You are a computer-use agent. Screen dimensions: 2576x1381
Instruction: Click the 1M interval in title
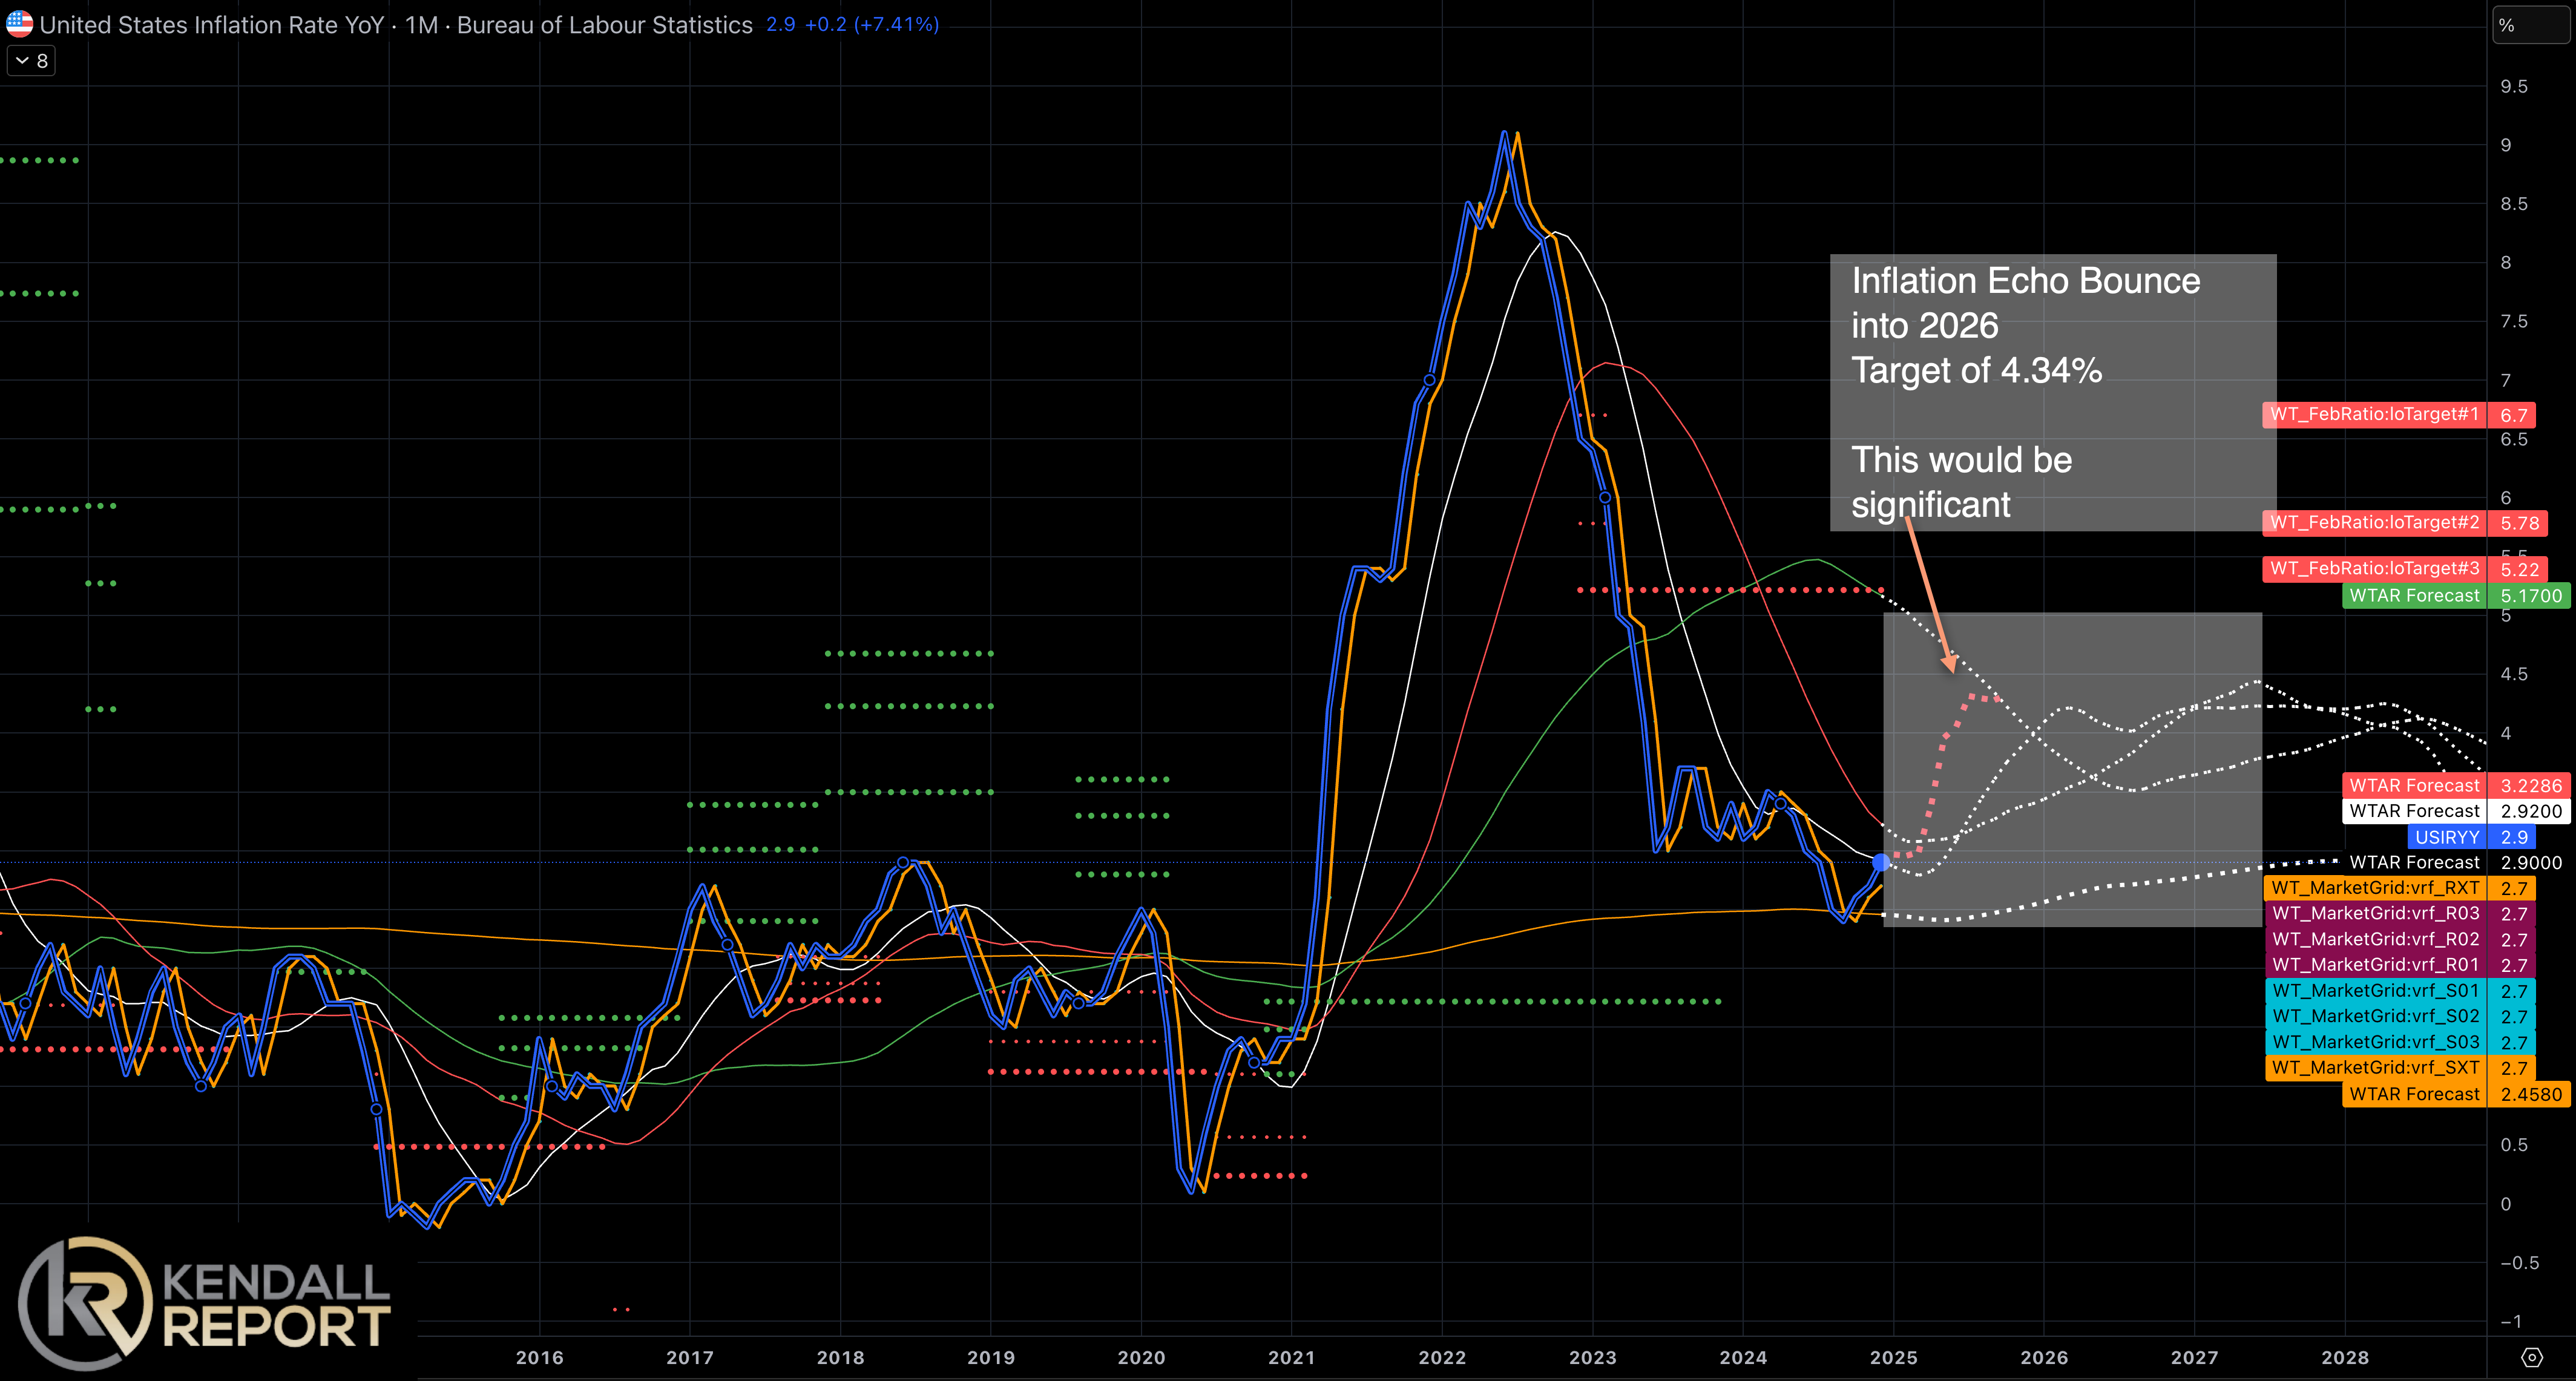tap(421, 25)
